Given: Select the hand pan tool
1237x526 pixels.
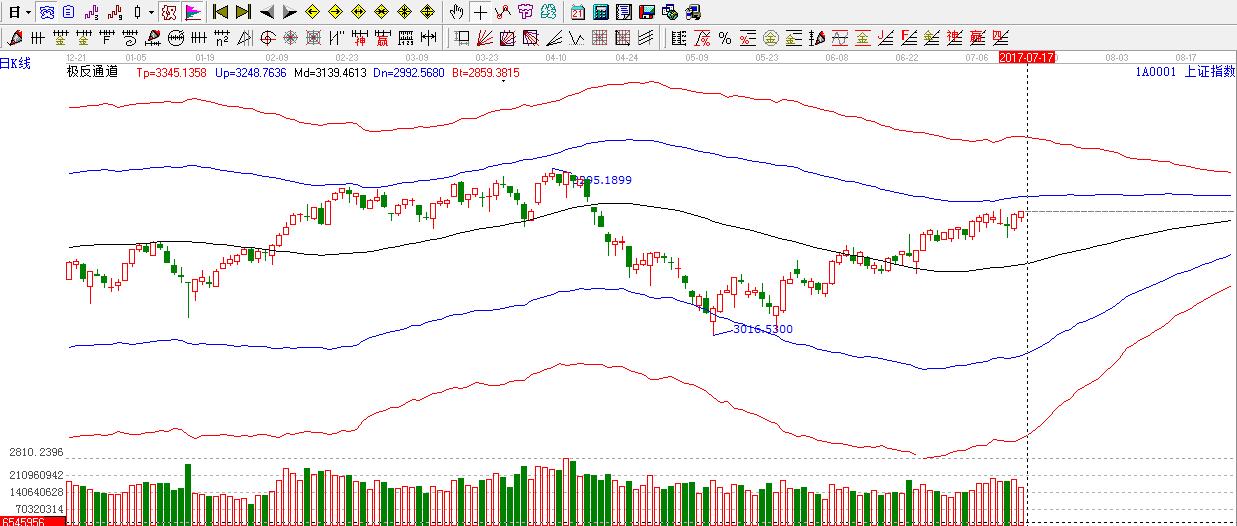Looking at the screenshot, I should click(x=456, y=13).
